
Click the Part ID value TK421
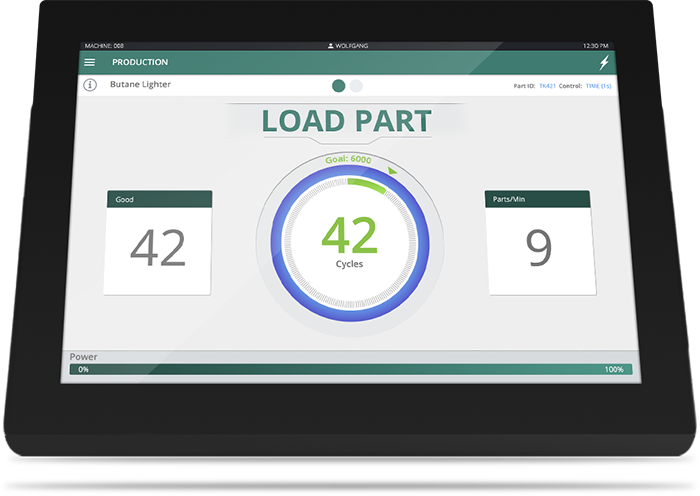(547, 86)
